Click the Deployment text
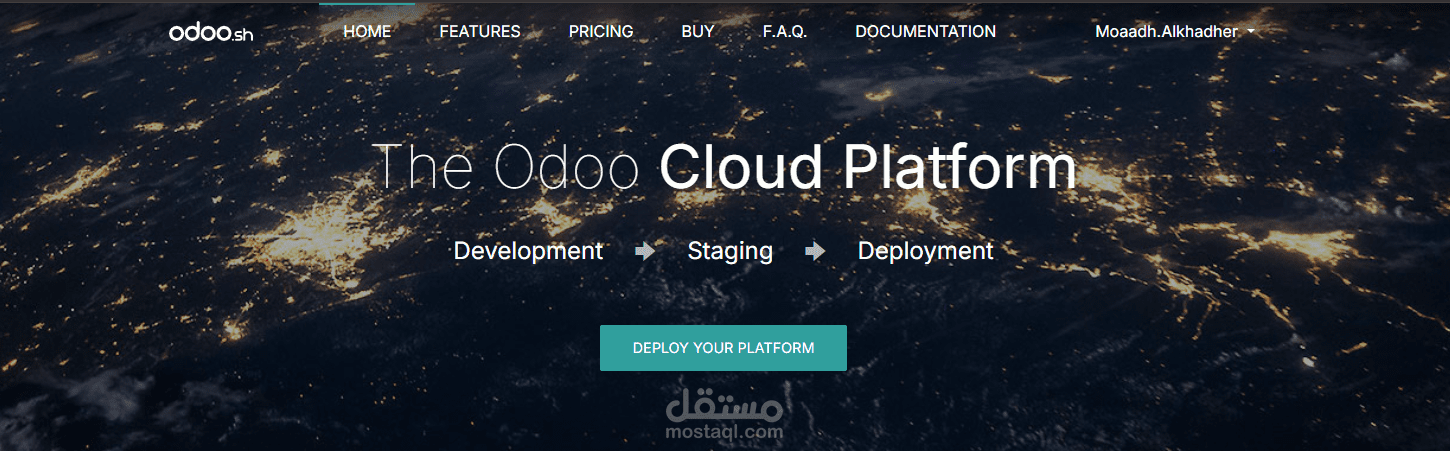Viewport: 1450px width, 451px height. (926, 250)
